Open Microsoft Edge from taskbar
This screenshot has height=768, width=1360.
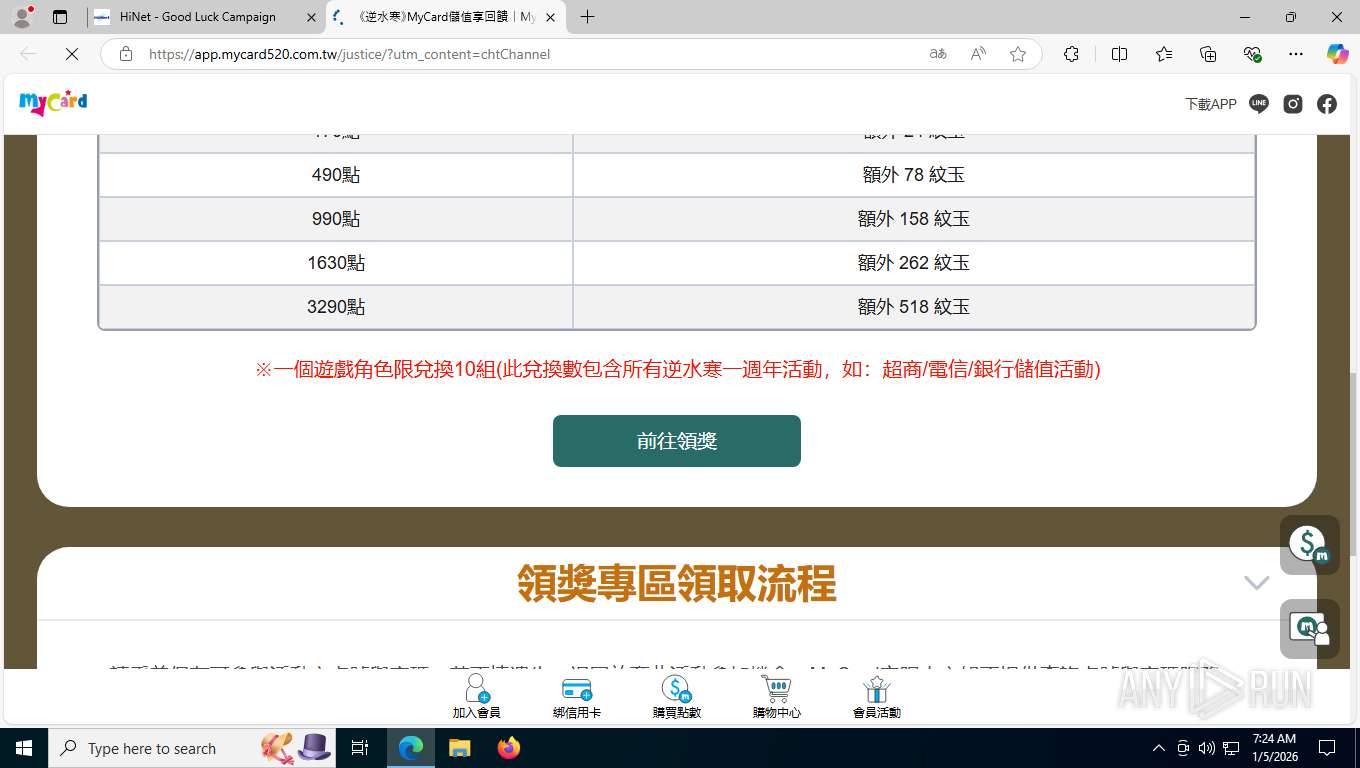[411, 748]
